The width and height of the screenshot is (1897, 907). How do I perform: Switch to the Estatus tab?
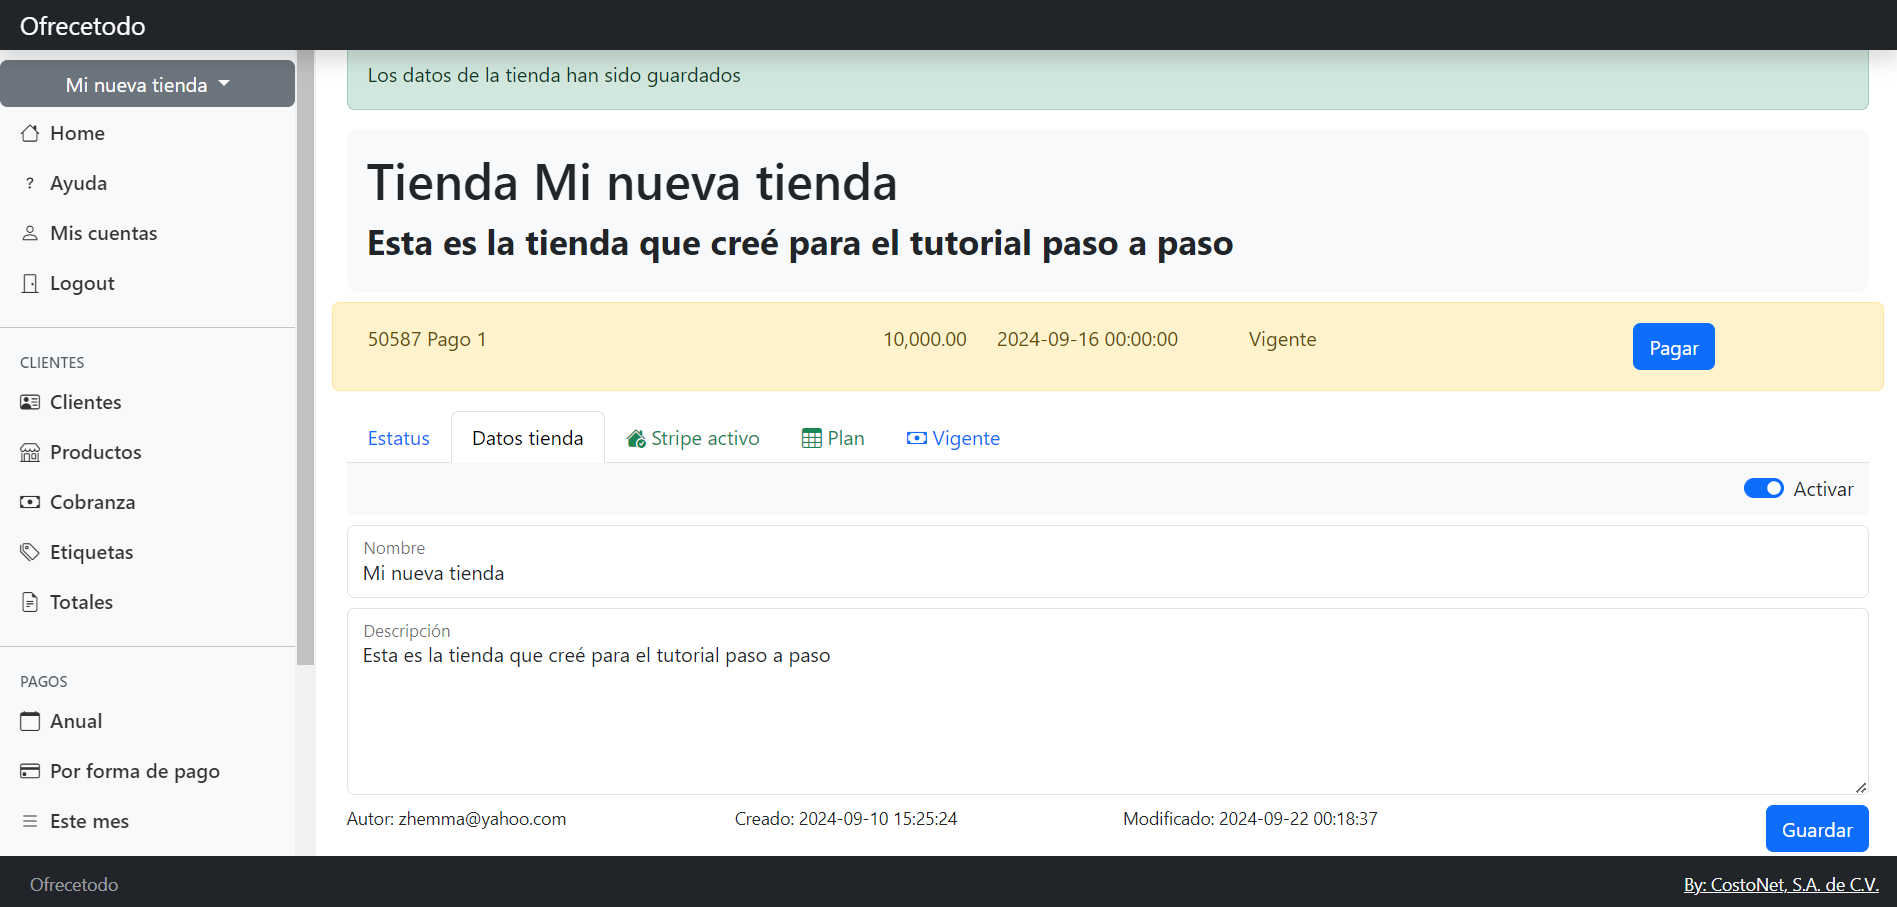[398, 438]
